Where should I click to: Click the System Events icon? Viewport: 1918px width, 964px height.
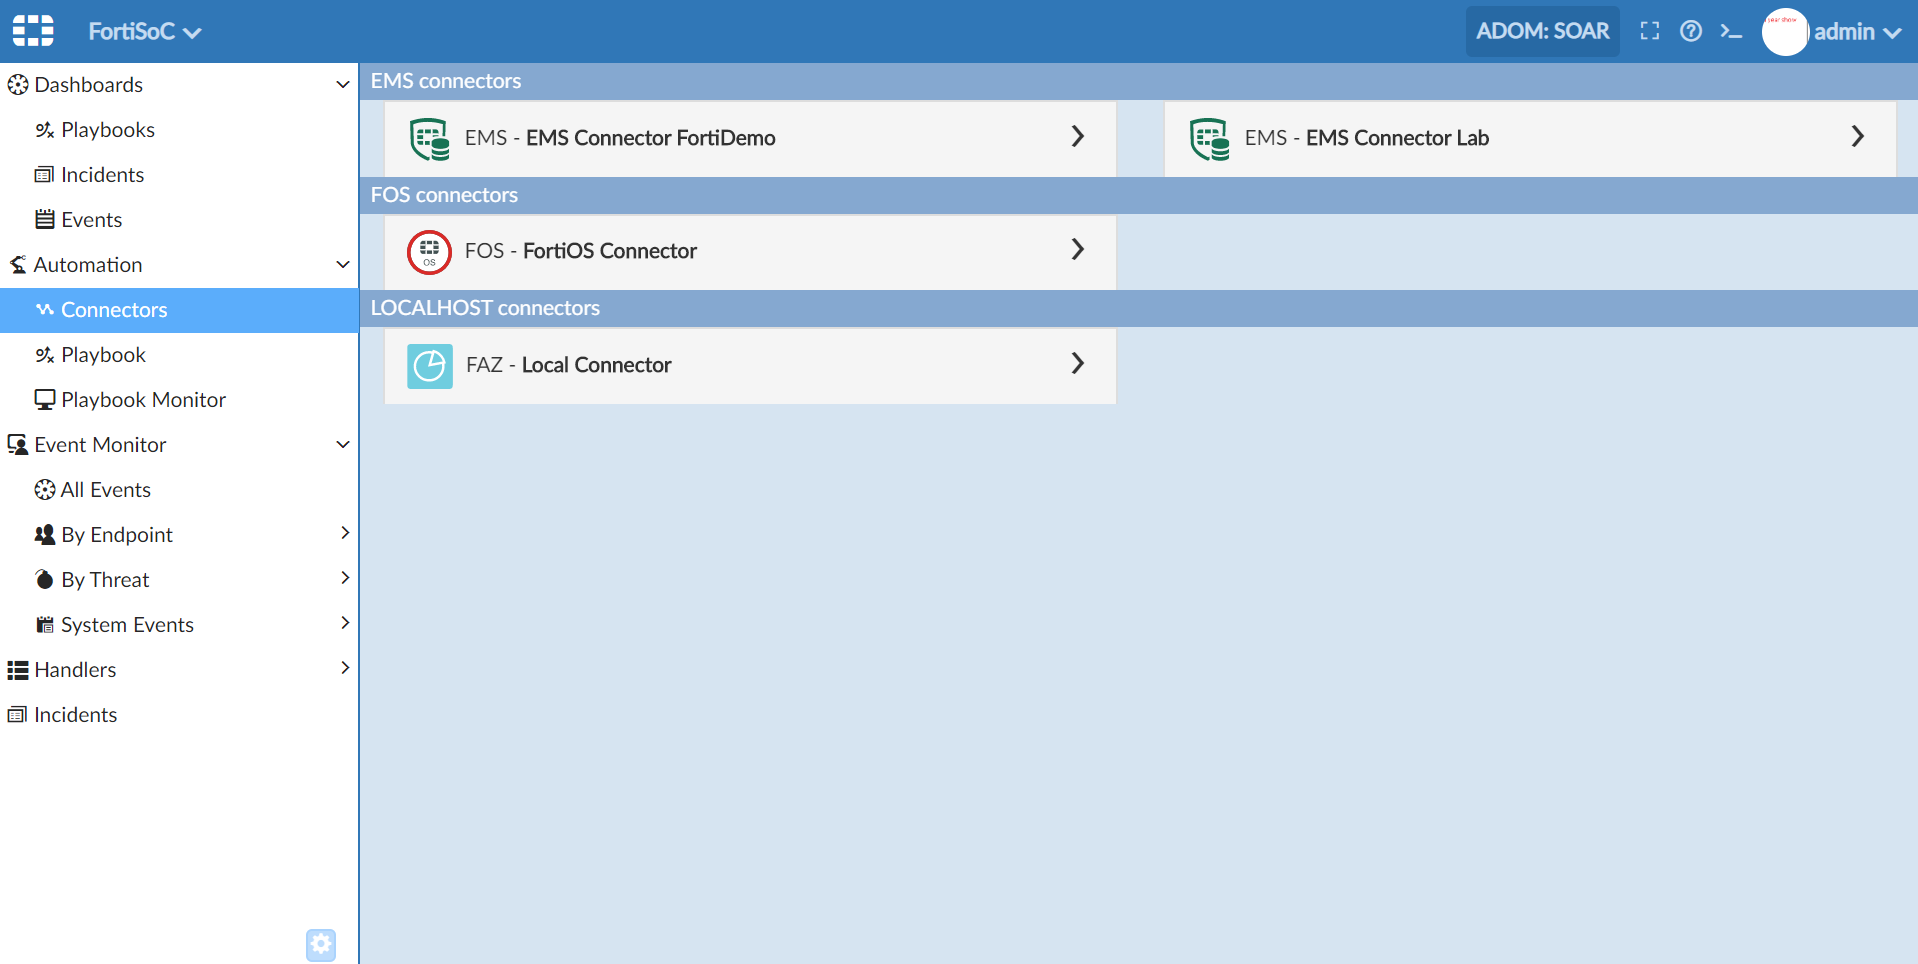point(45,625)
